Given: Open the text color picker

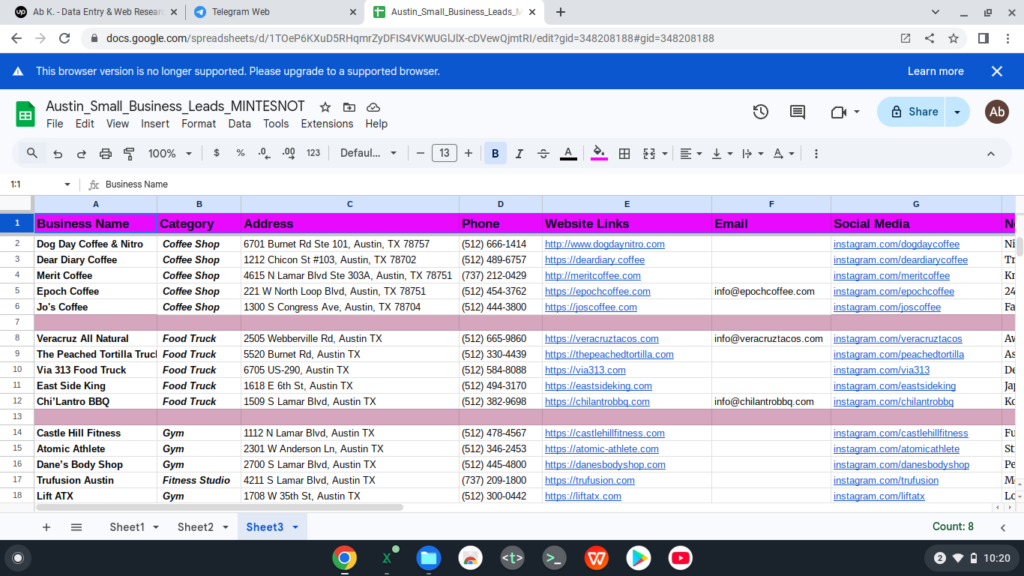Looking at the screenshot, I should click(568, 153).
